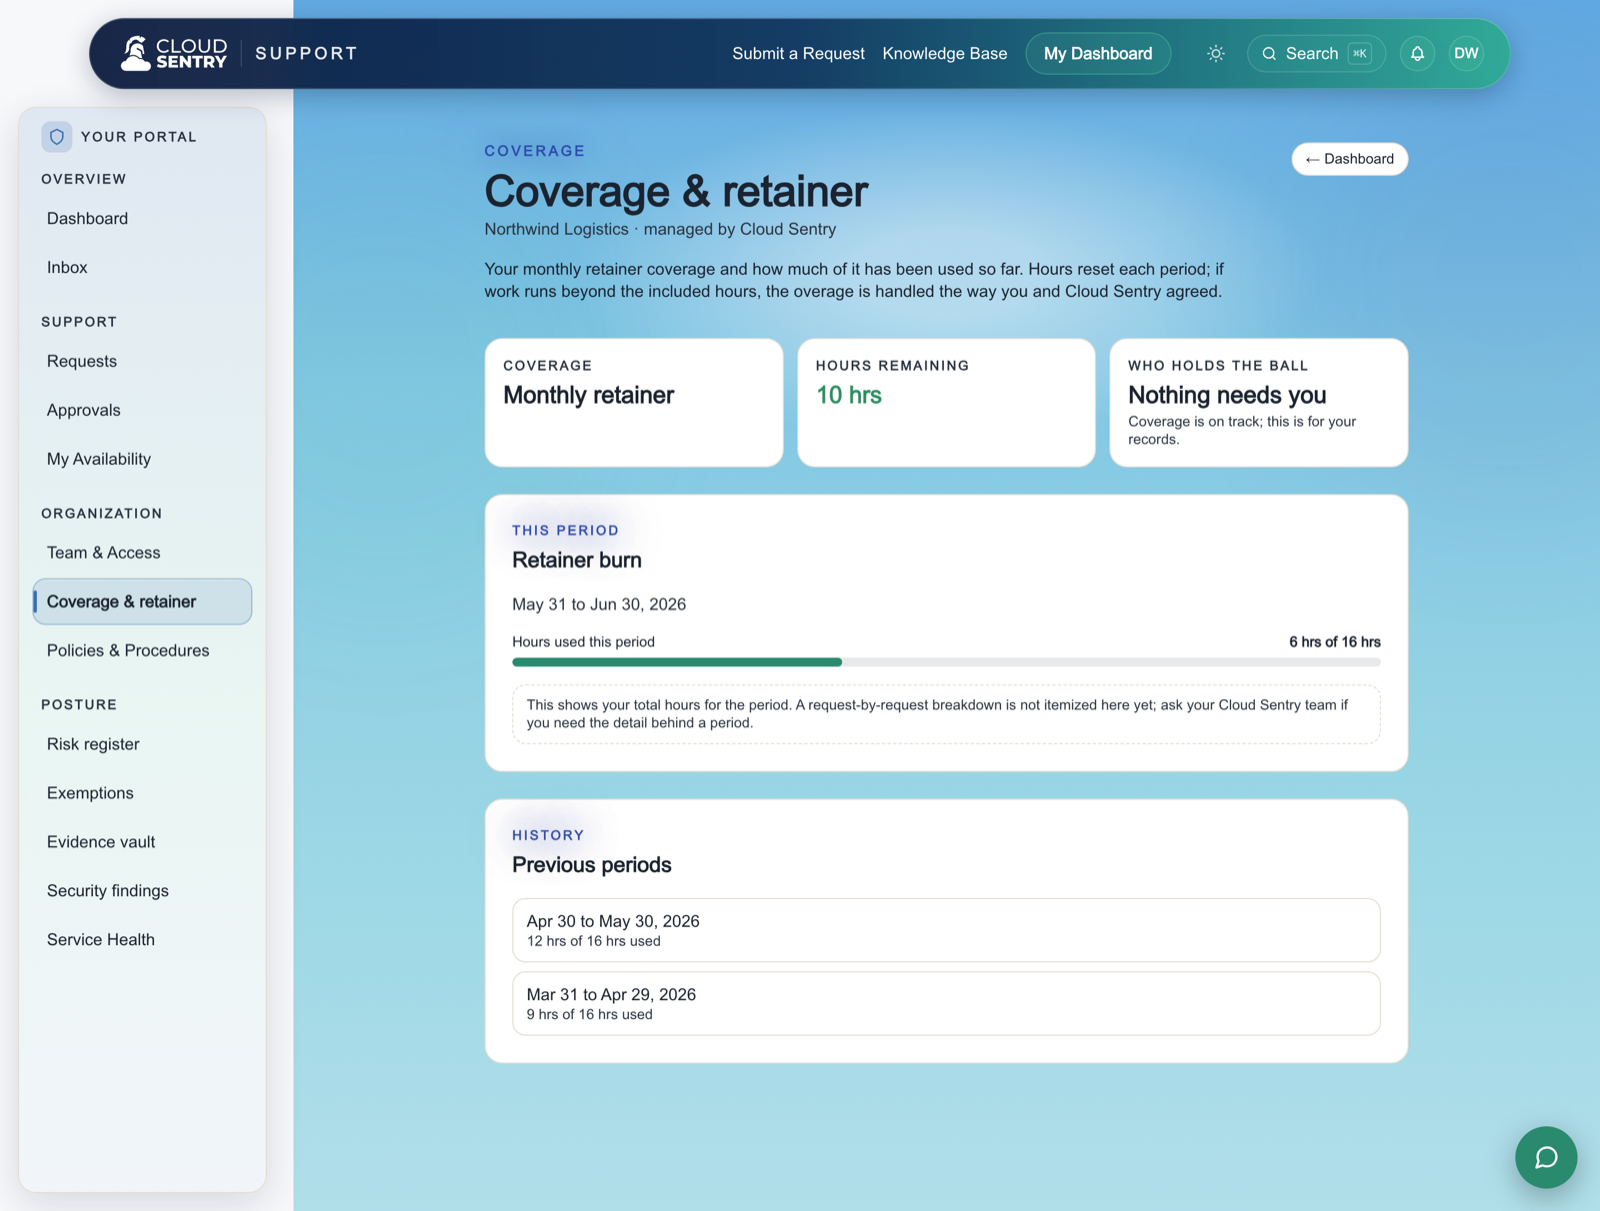Open the Search box
1600x1211 pixels.
(1316, 54)
